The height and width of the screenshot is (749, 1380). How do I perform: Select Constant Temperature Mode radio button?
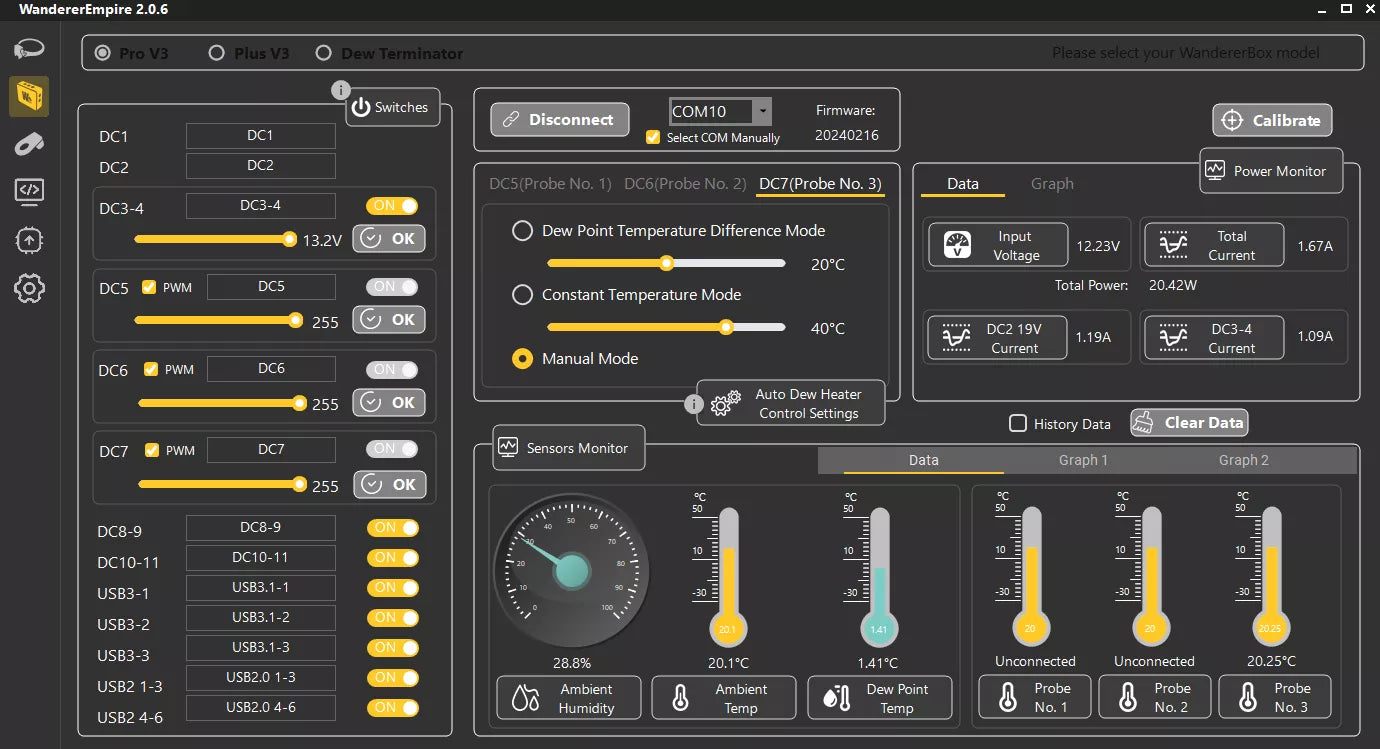(522, 295)
